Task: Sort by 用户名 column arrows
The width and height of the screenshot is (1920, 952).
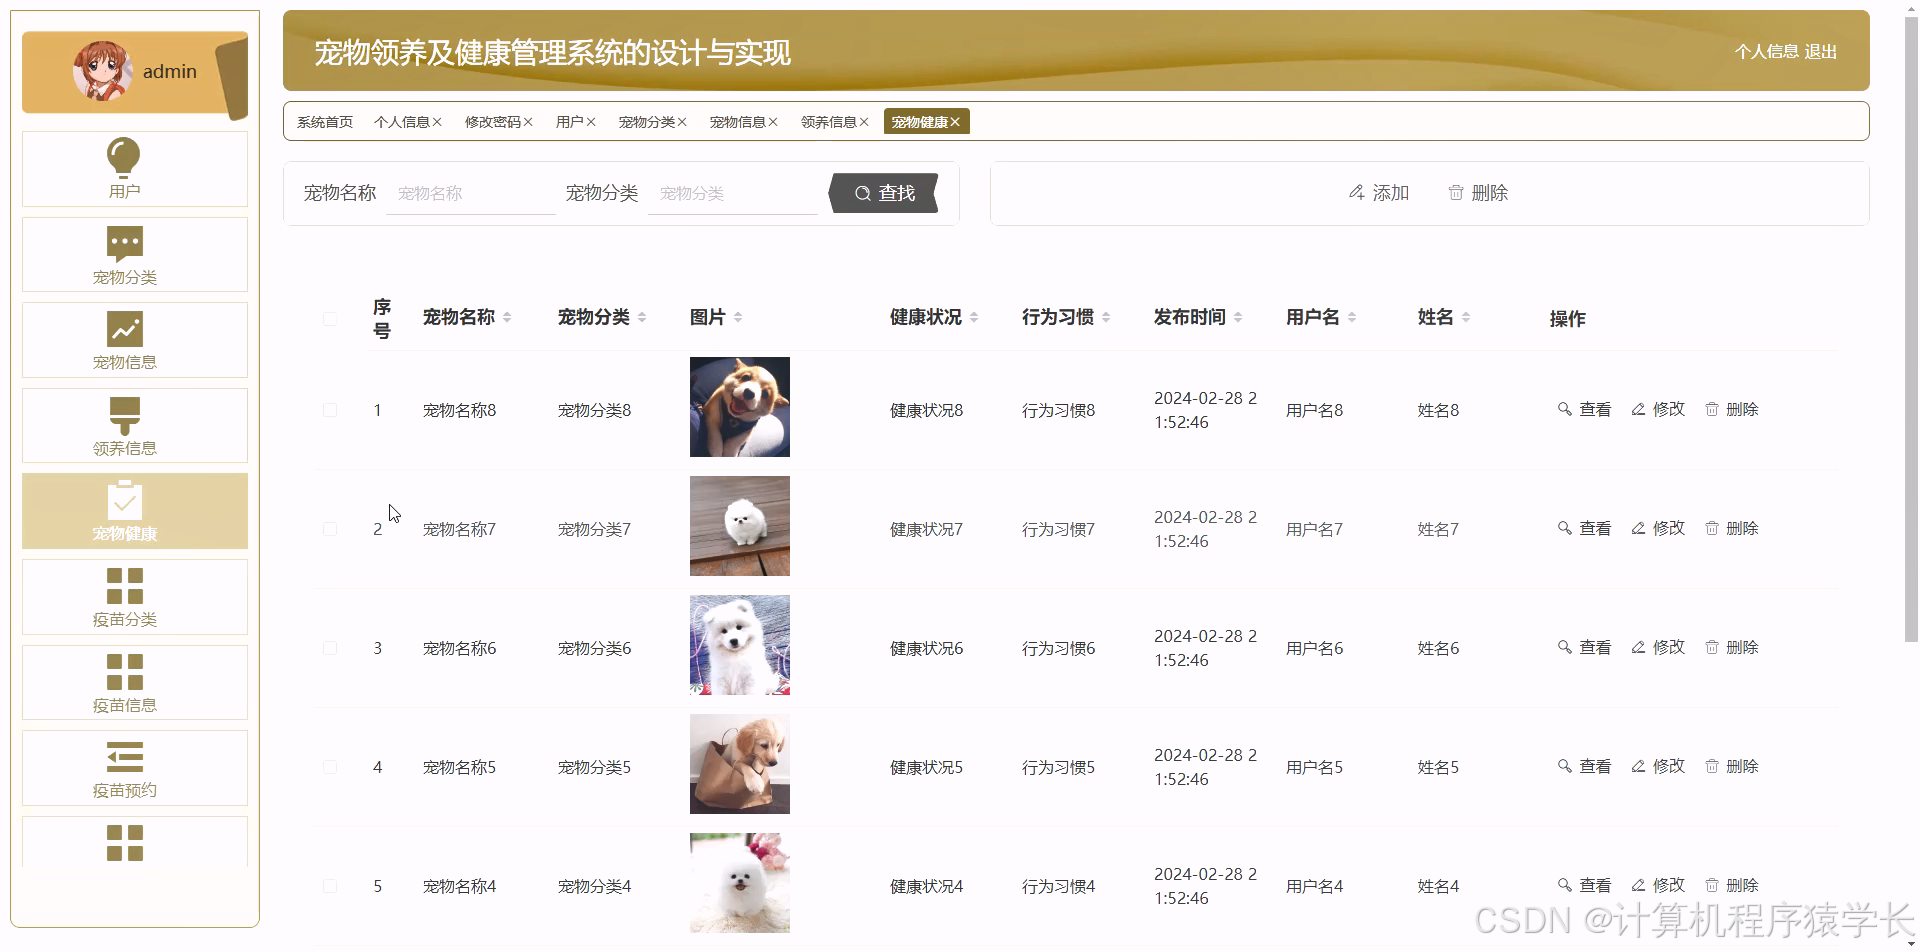Action: click(x=1352, y=317)
